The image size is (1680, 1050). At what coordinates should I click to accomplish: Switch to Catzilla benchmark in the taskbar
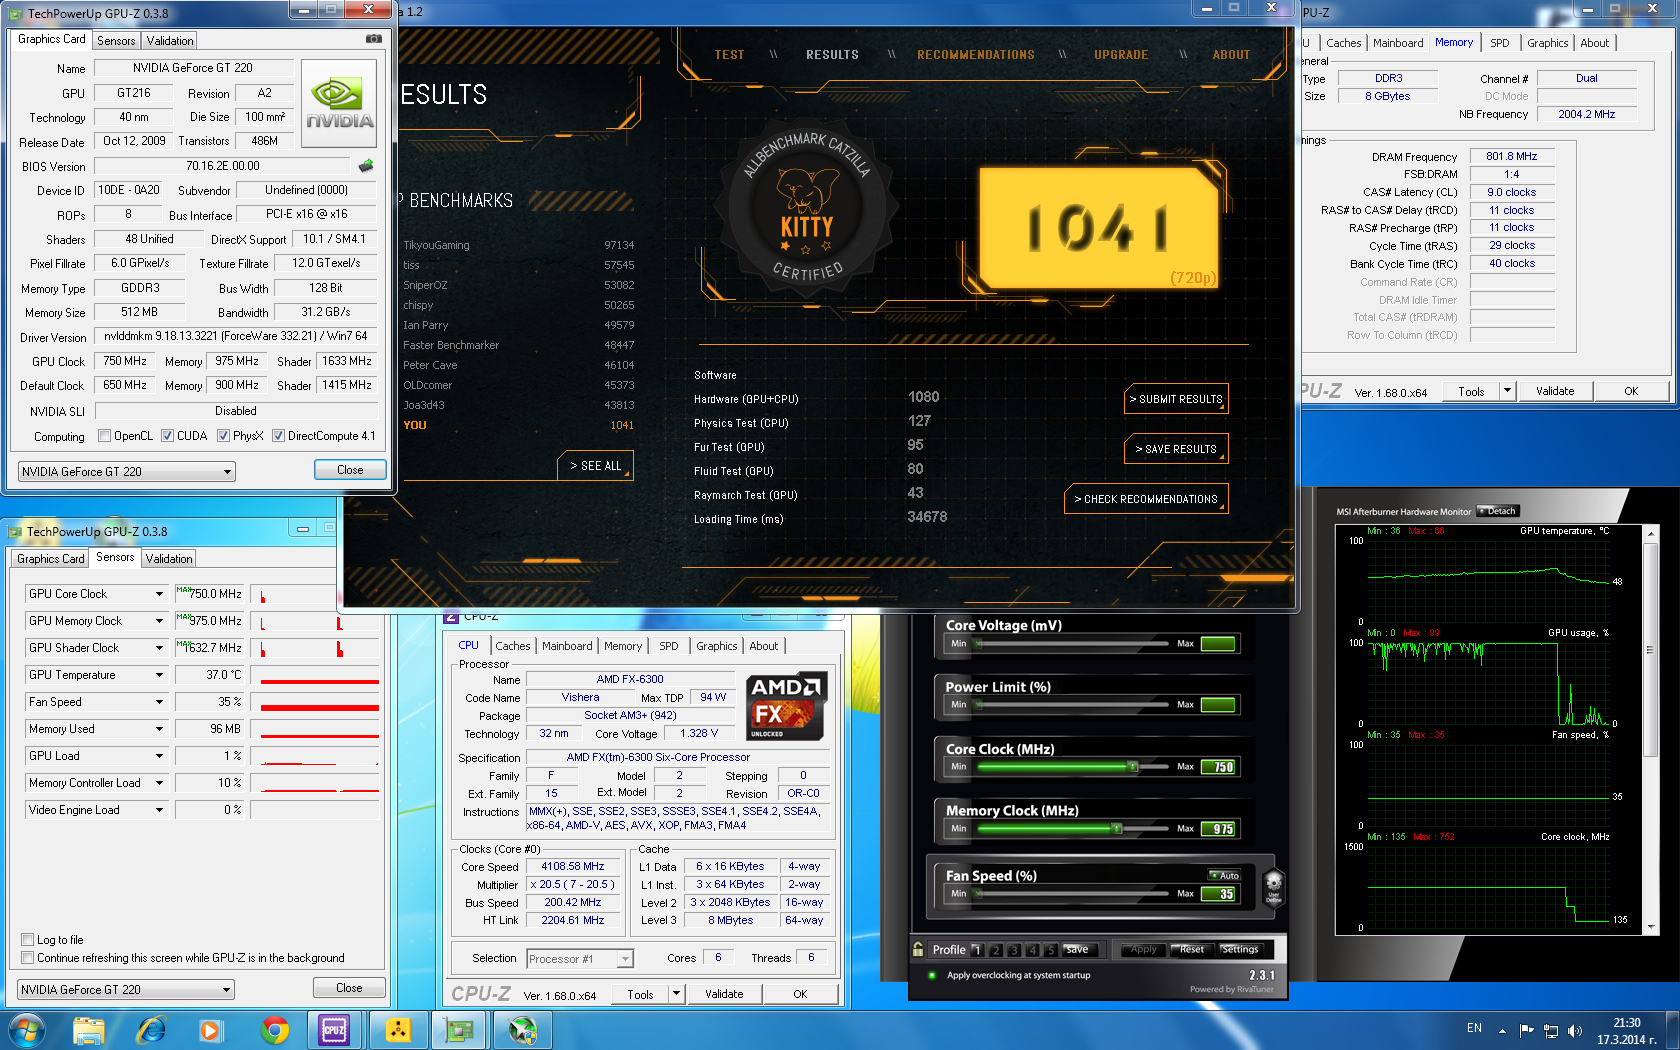click(398, 1030)
